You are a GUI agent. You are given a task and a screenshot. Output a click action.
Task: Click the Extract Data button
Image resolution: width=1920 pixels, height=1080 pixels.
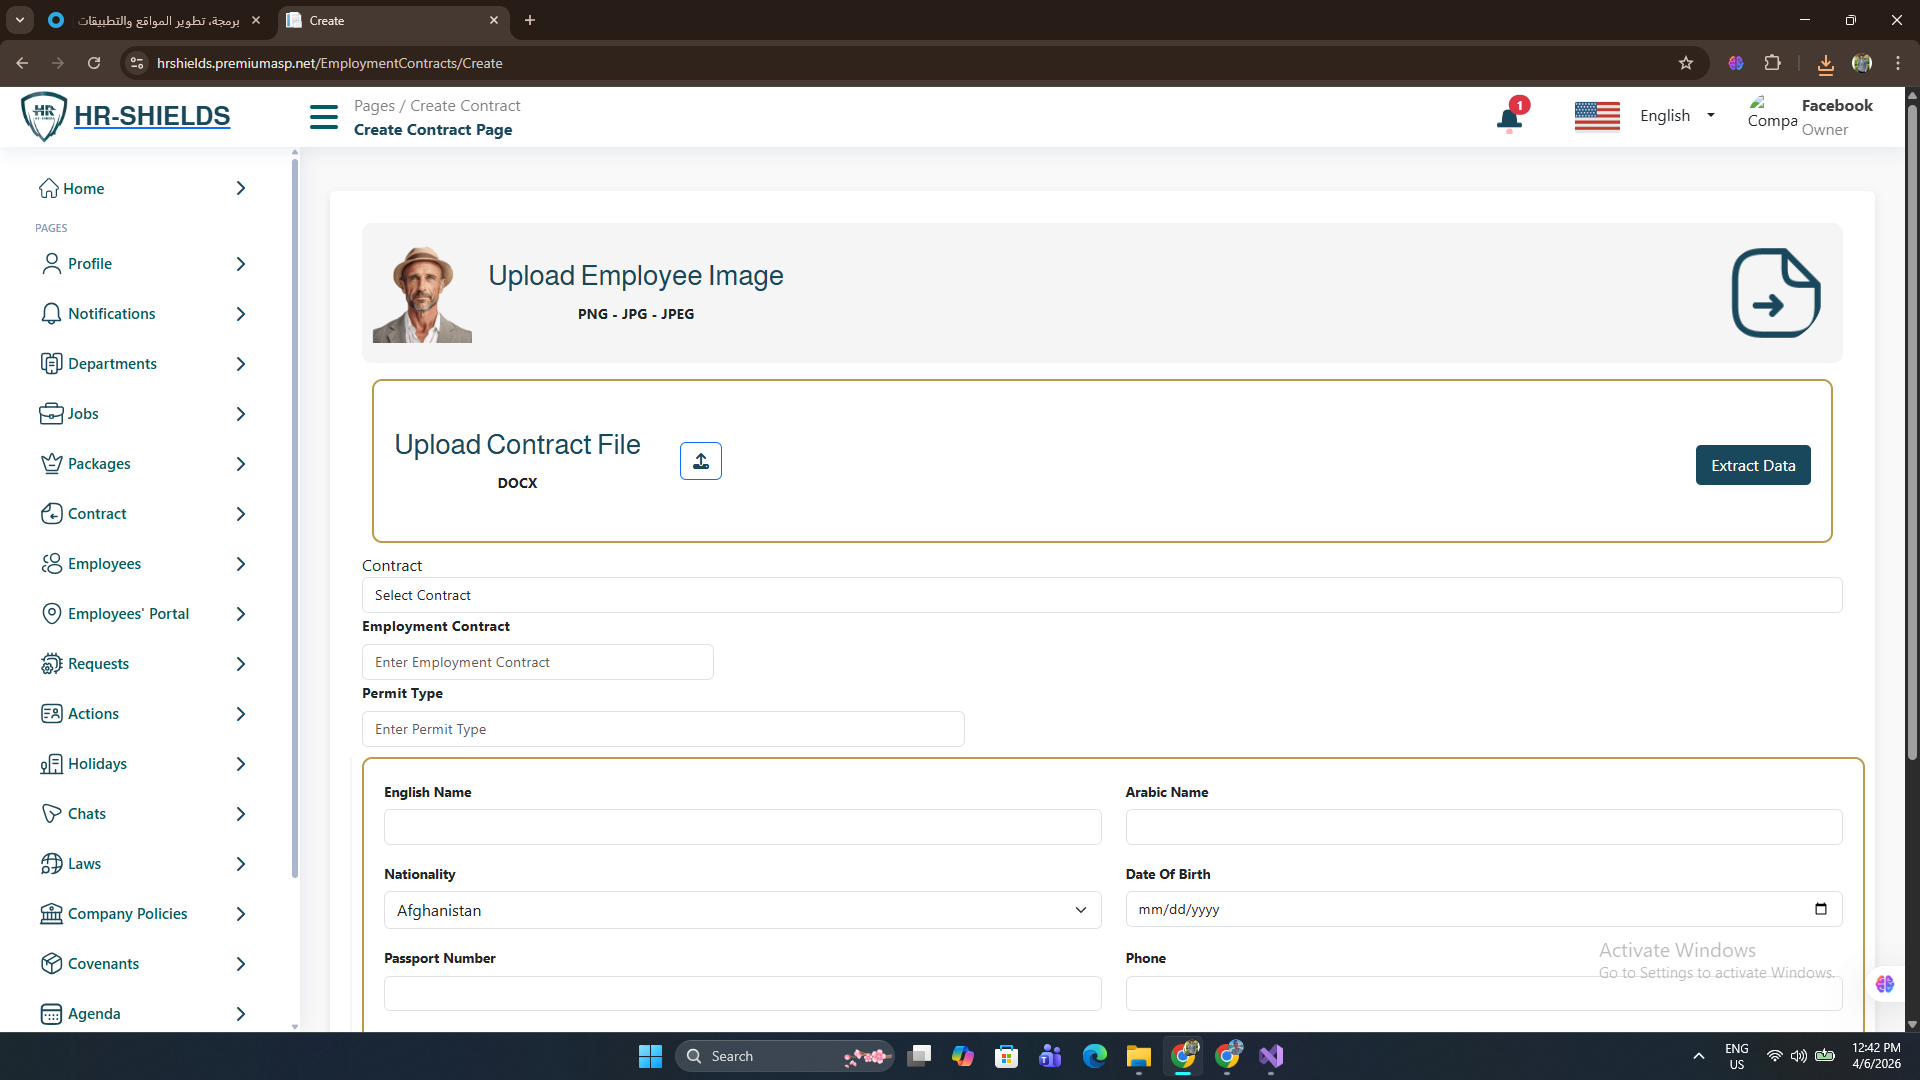pos(1752,465)
